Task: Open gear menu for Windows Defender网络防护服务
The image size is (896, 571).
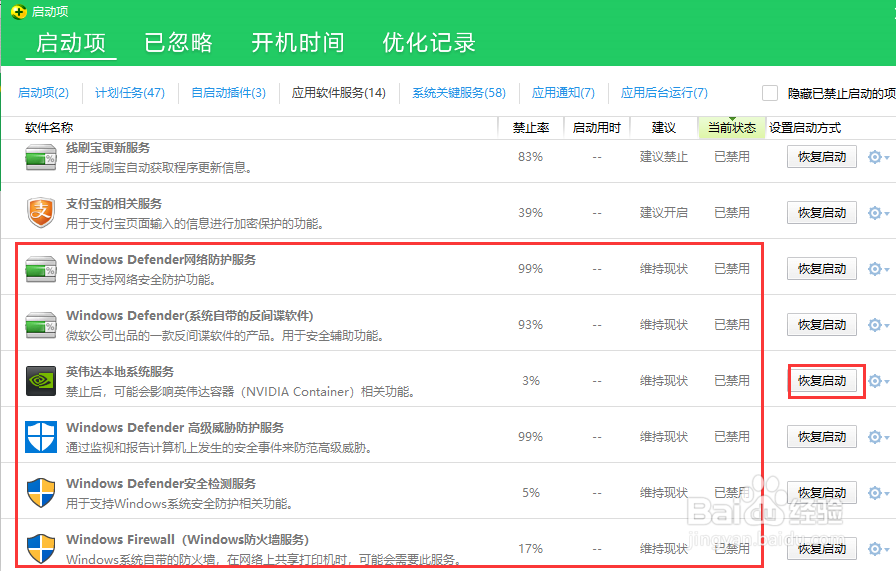Action: (878, 269)
